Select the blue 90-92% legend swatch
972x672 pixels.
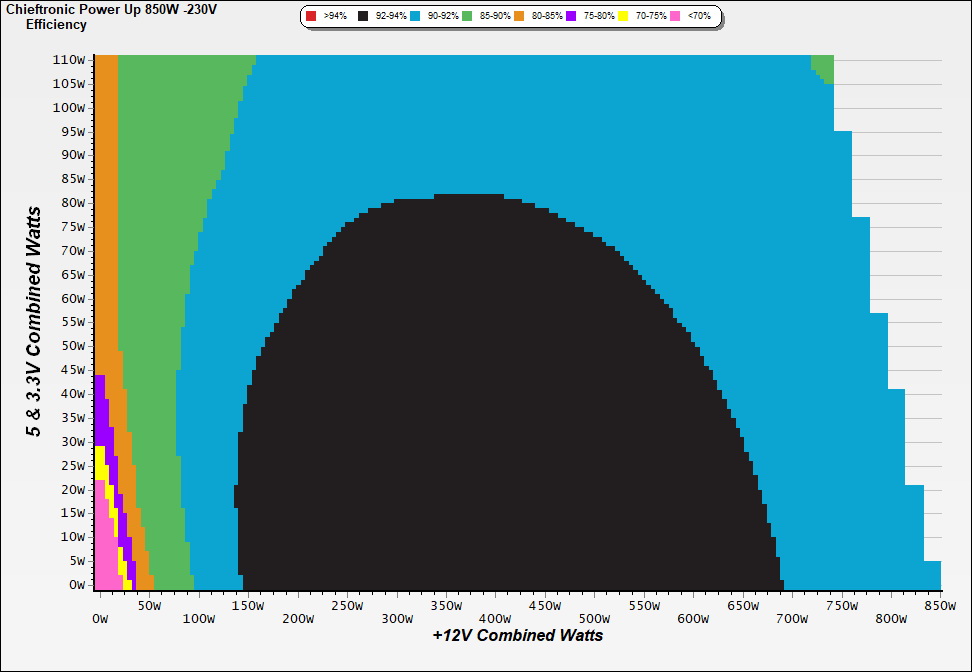415,17
